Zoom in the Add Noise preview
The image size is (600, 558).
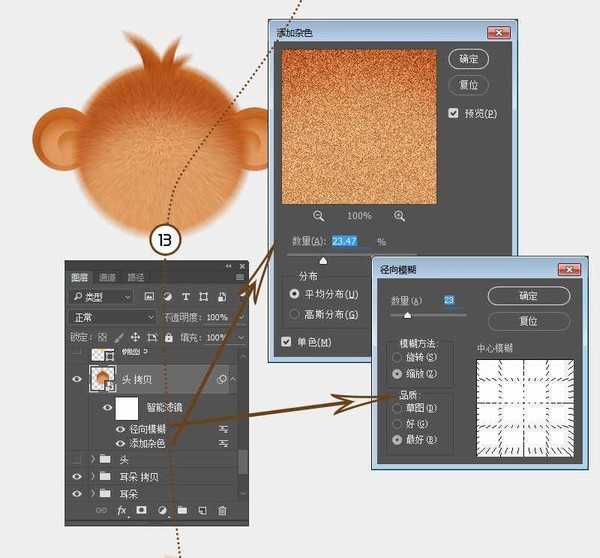pyautogui.click(x=399, y=215)
